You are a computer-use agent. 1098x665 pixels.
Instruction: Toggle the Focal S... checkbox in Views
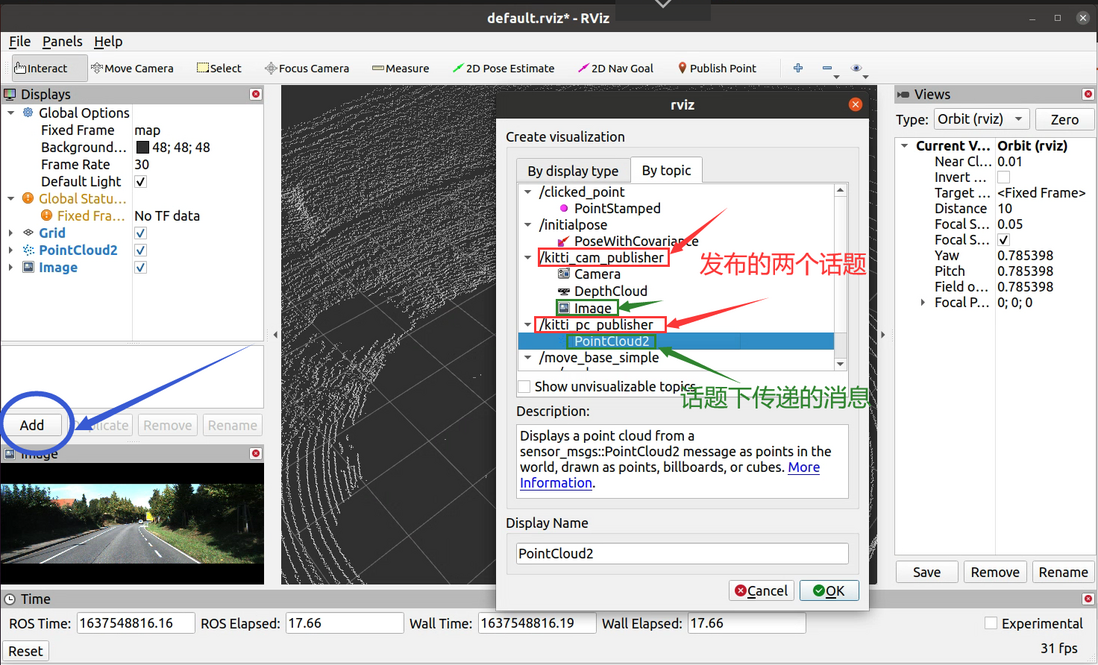[1003, 239]
